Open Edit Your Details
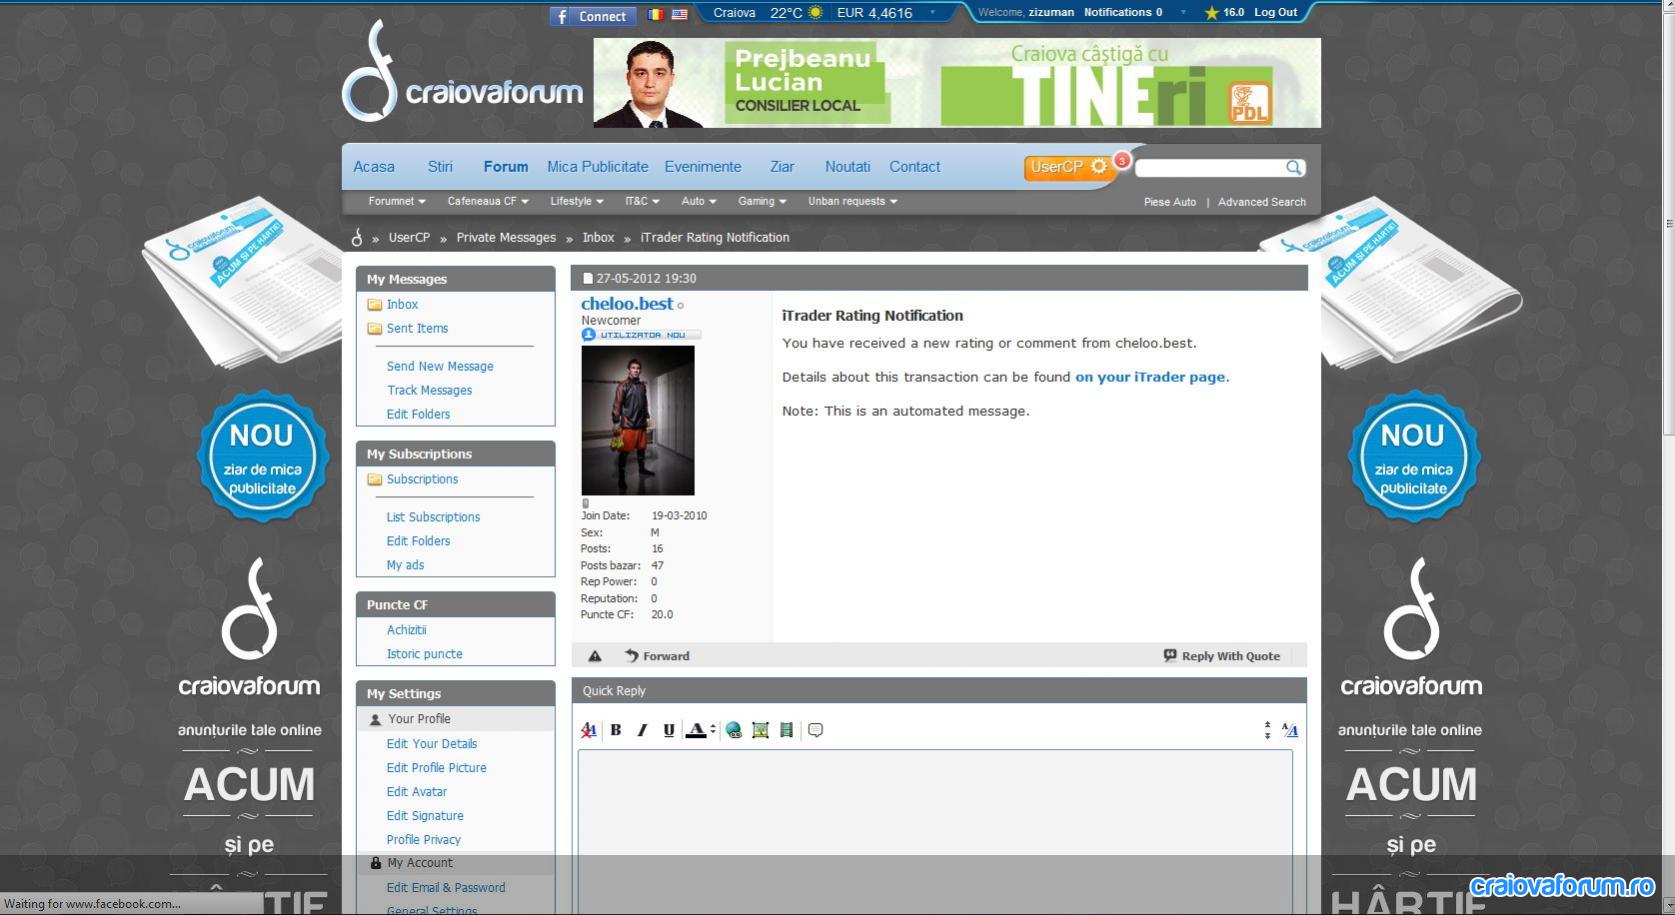This screenshot has height=915, width=1675. pos(432,744)
